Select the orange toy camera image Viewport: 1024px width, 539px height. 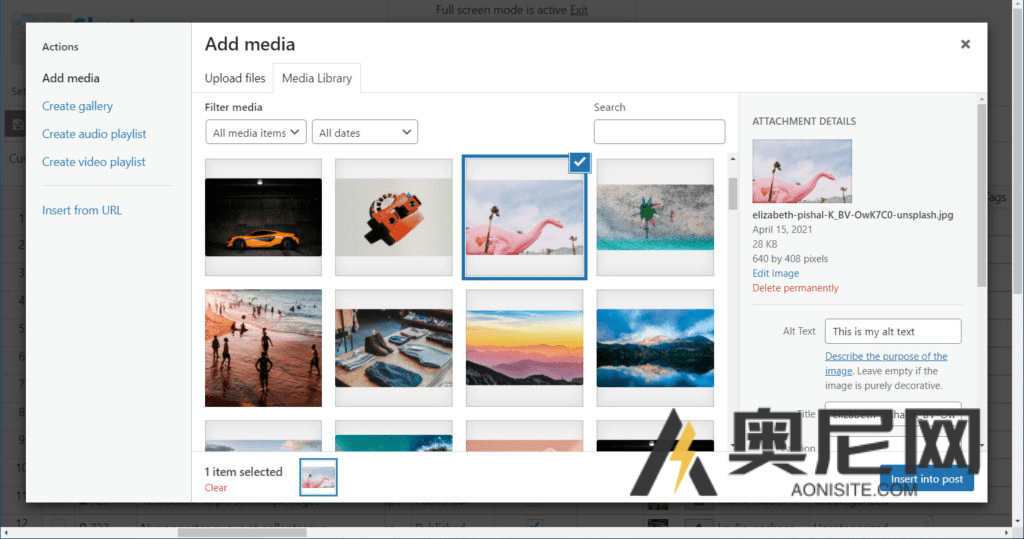(x=394, y=217)
